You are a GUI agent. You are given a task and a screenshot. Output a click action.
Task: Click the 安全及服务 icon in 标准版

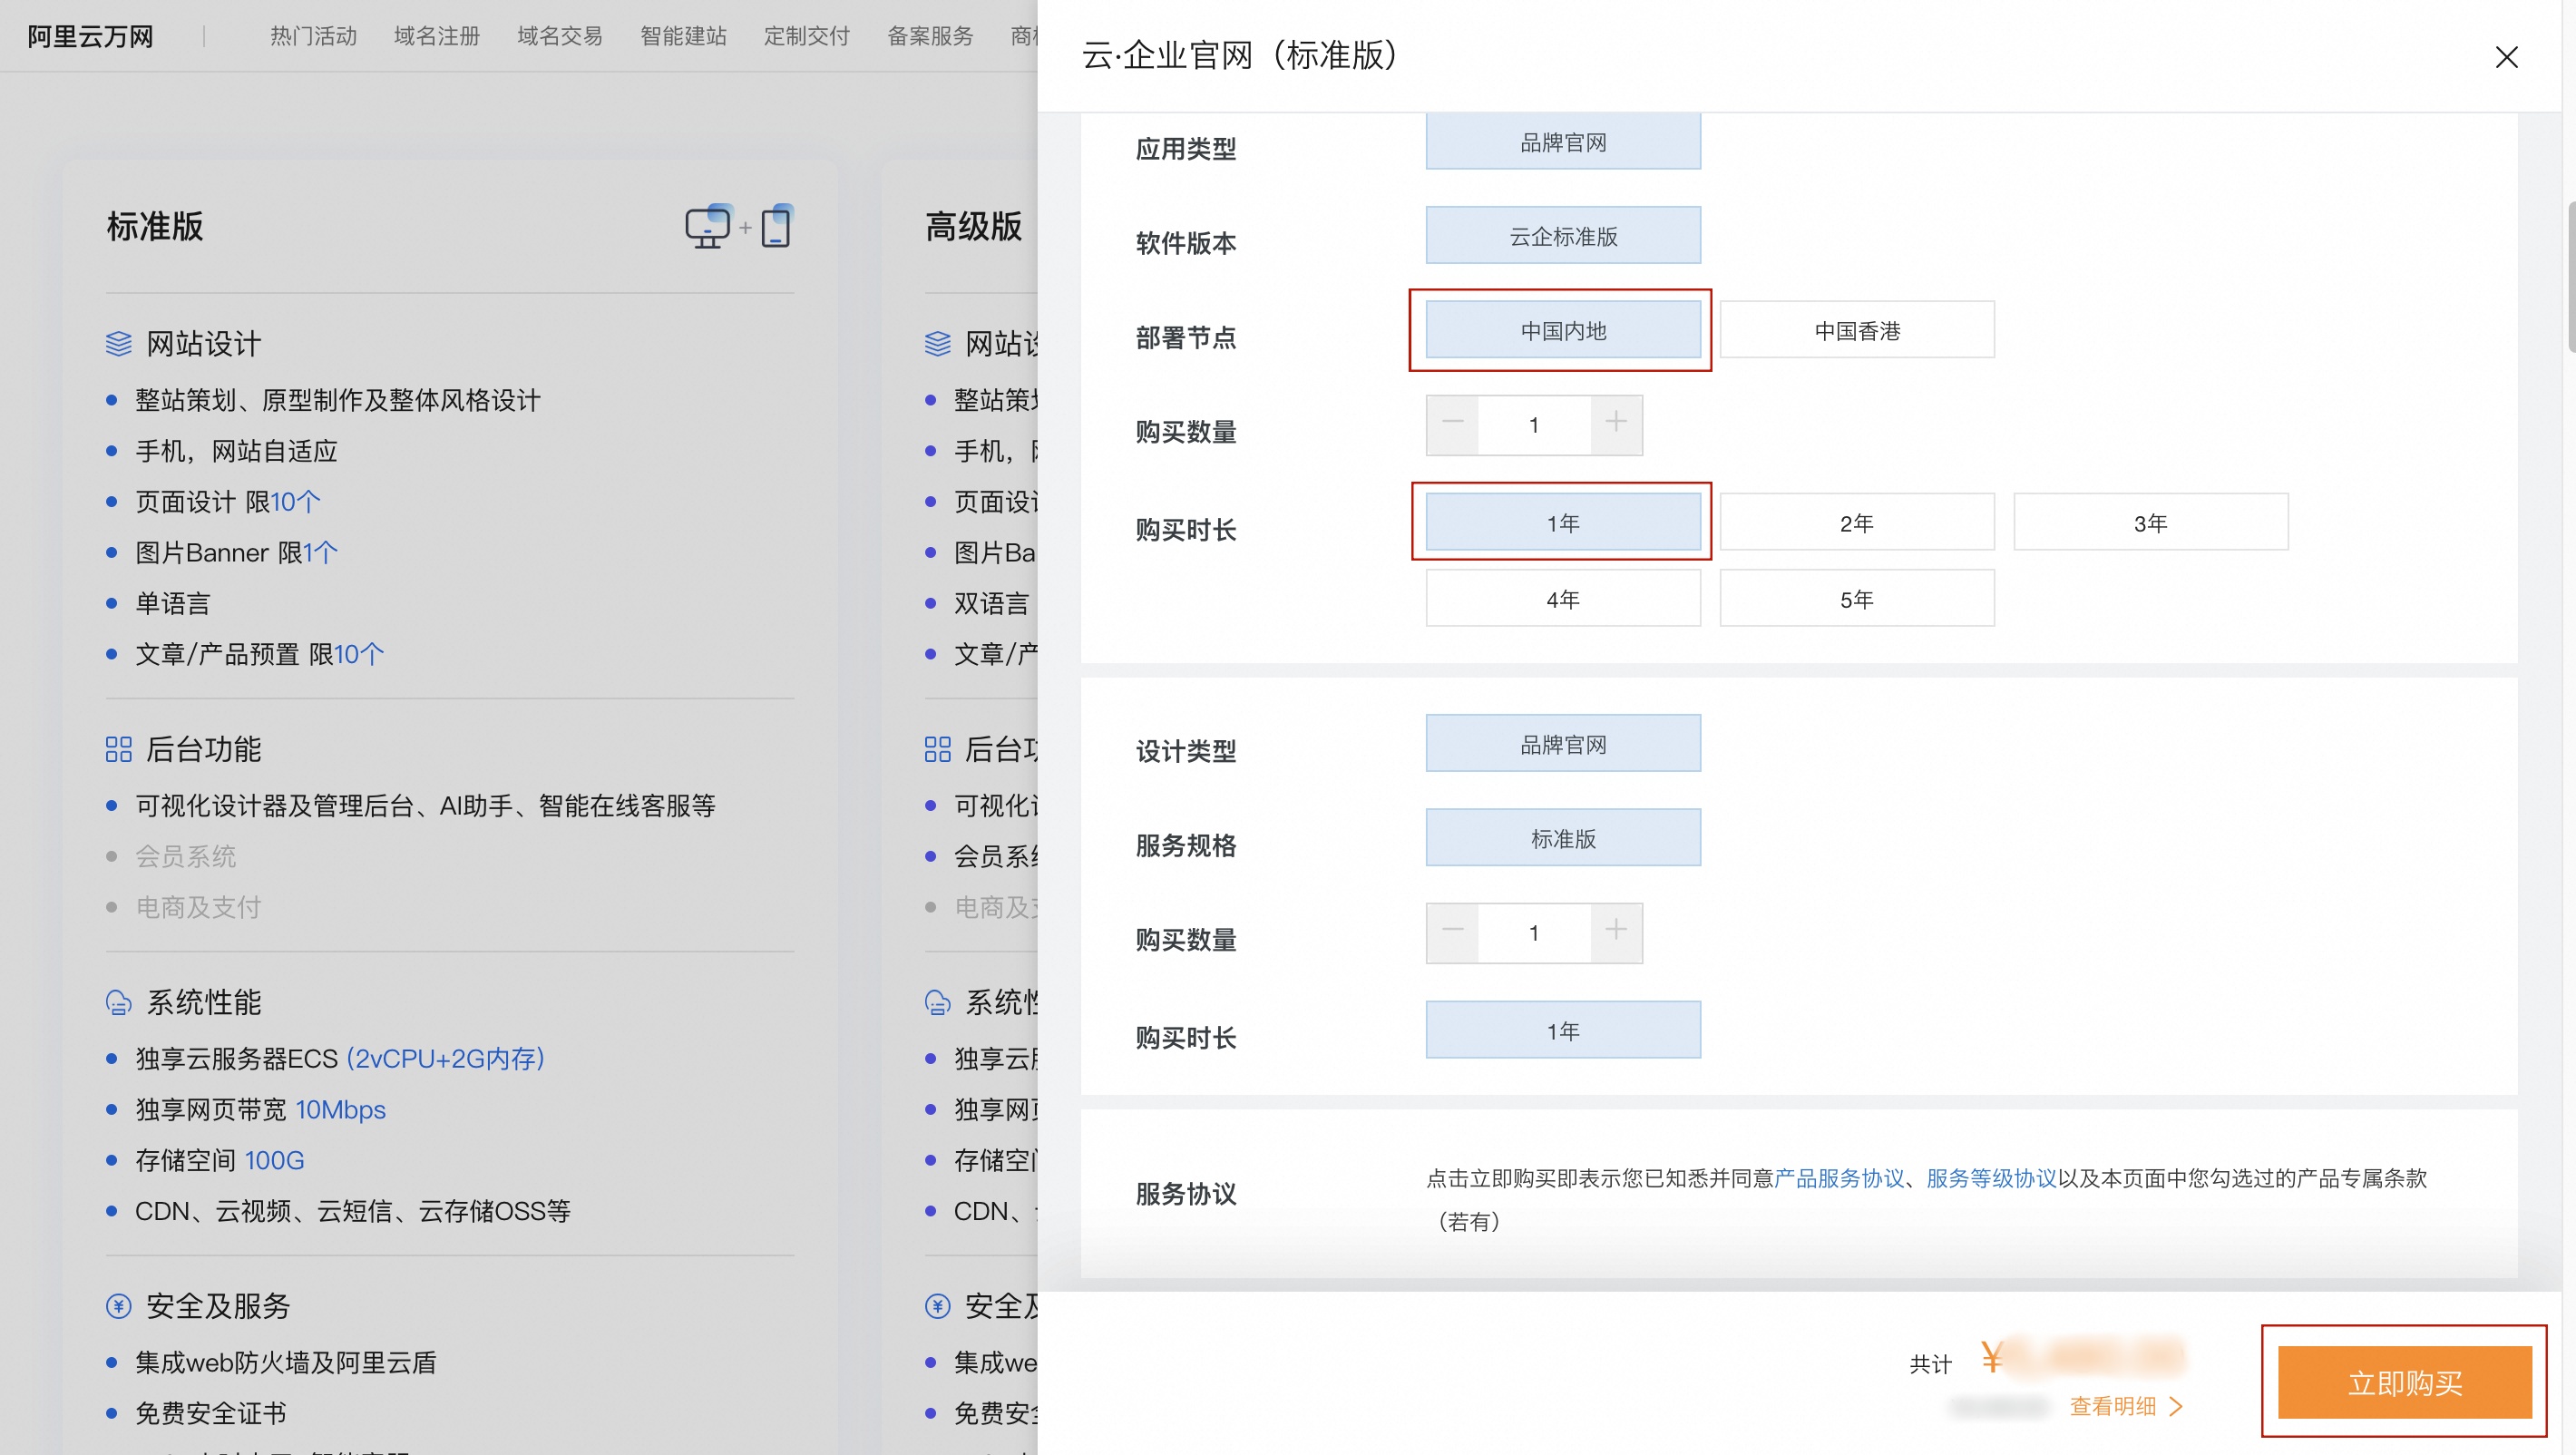[118, 1305]
